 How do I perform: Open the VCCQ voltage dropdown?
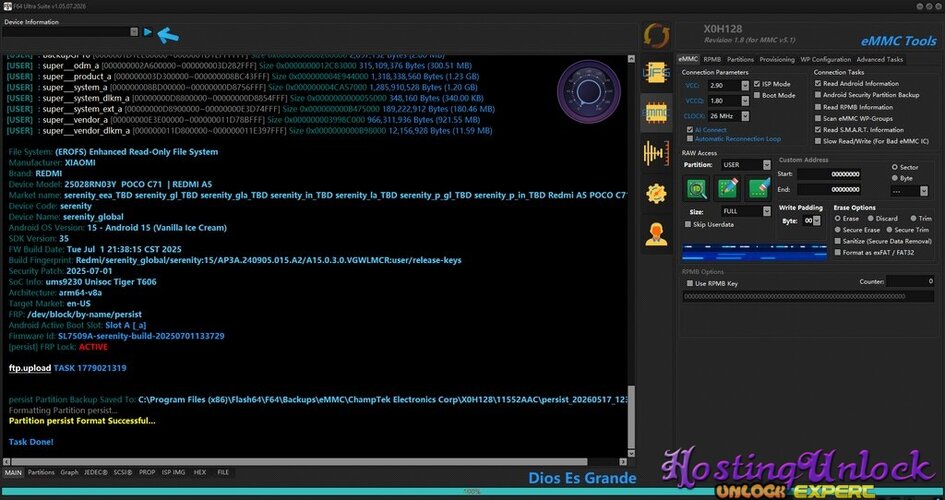coord(745,101)
